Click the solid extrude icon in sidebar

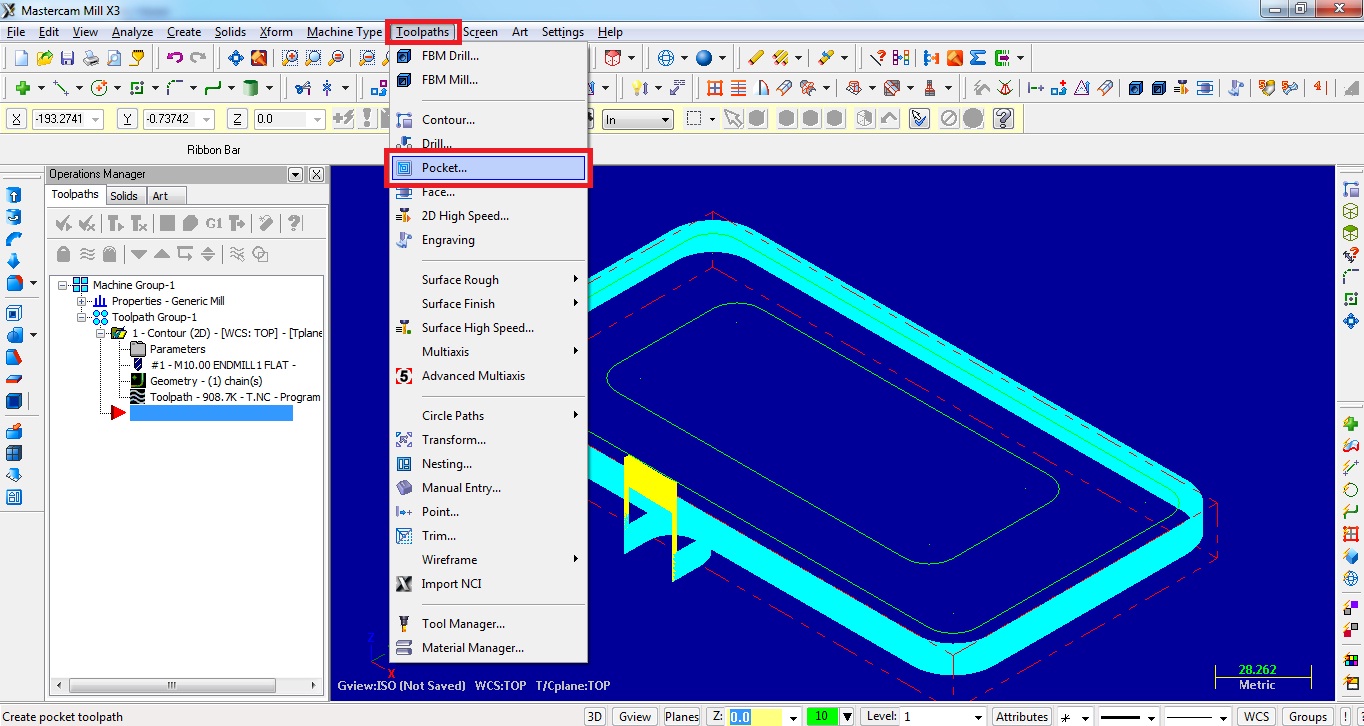click(14, 195)
